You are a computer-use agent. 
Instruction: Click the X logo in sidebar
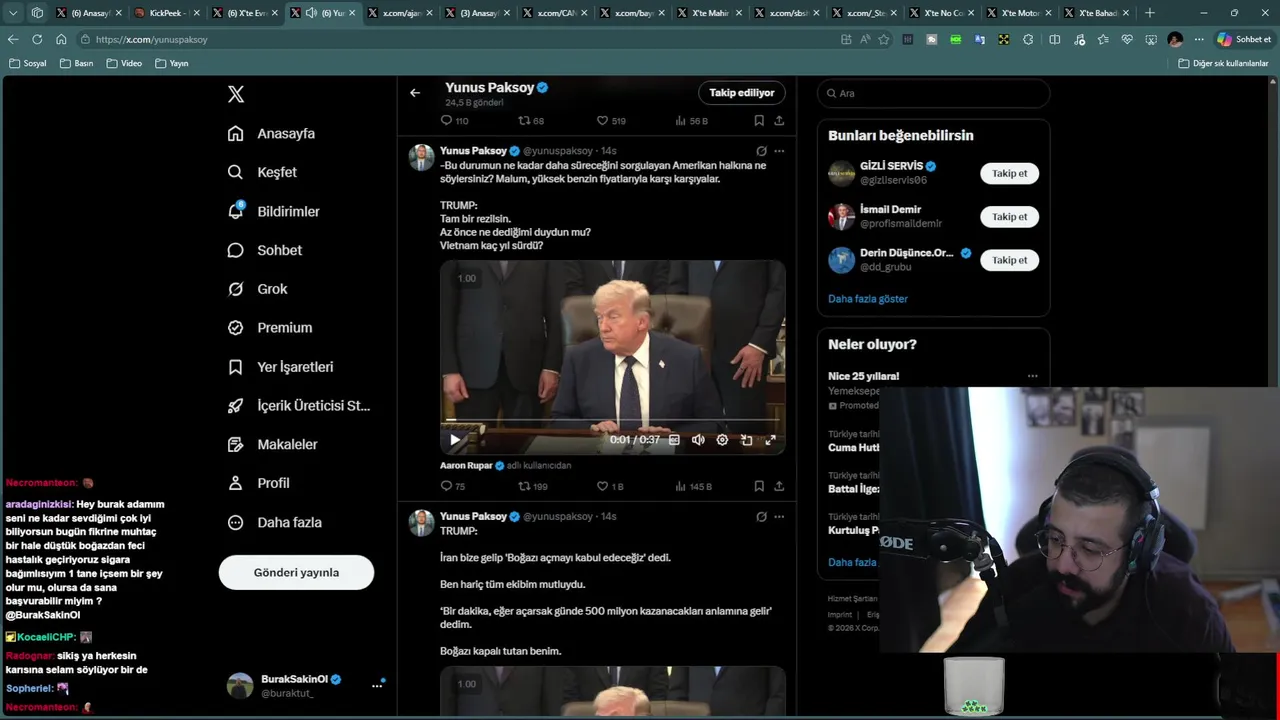pyautogui.click(x=236, y=94)
